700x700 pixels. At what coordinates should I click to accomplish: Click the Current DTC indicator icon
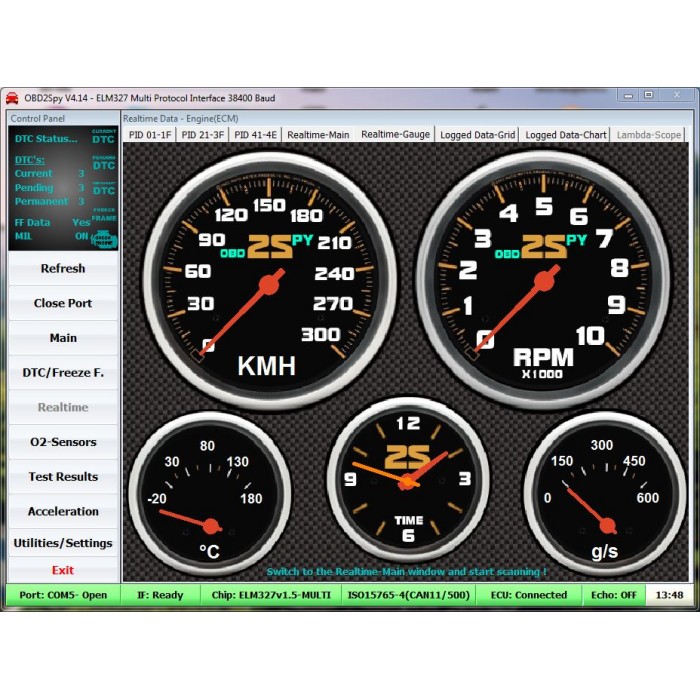tap(104, 136)
